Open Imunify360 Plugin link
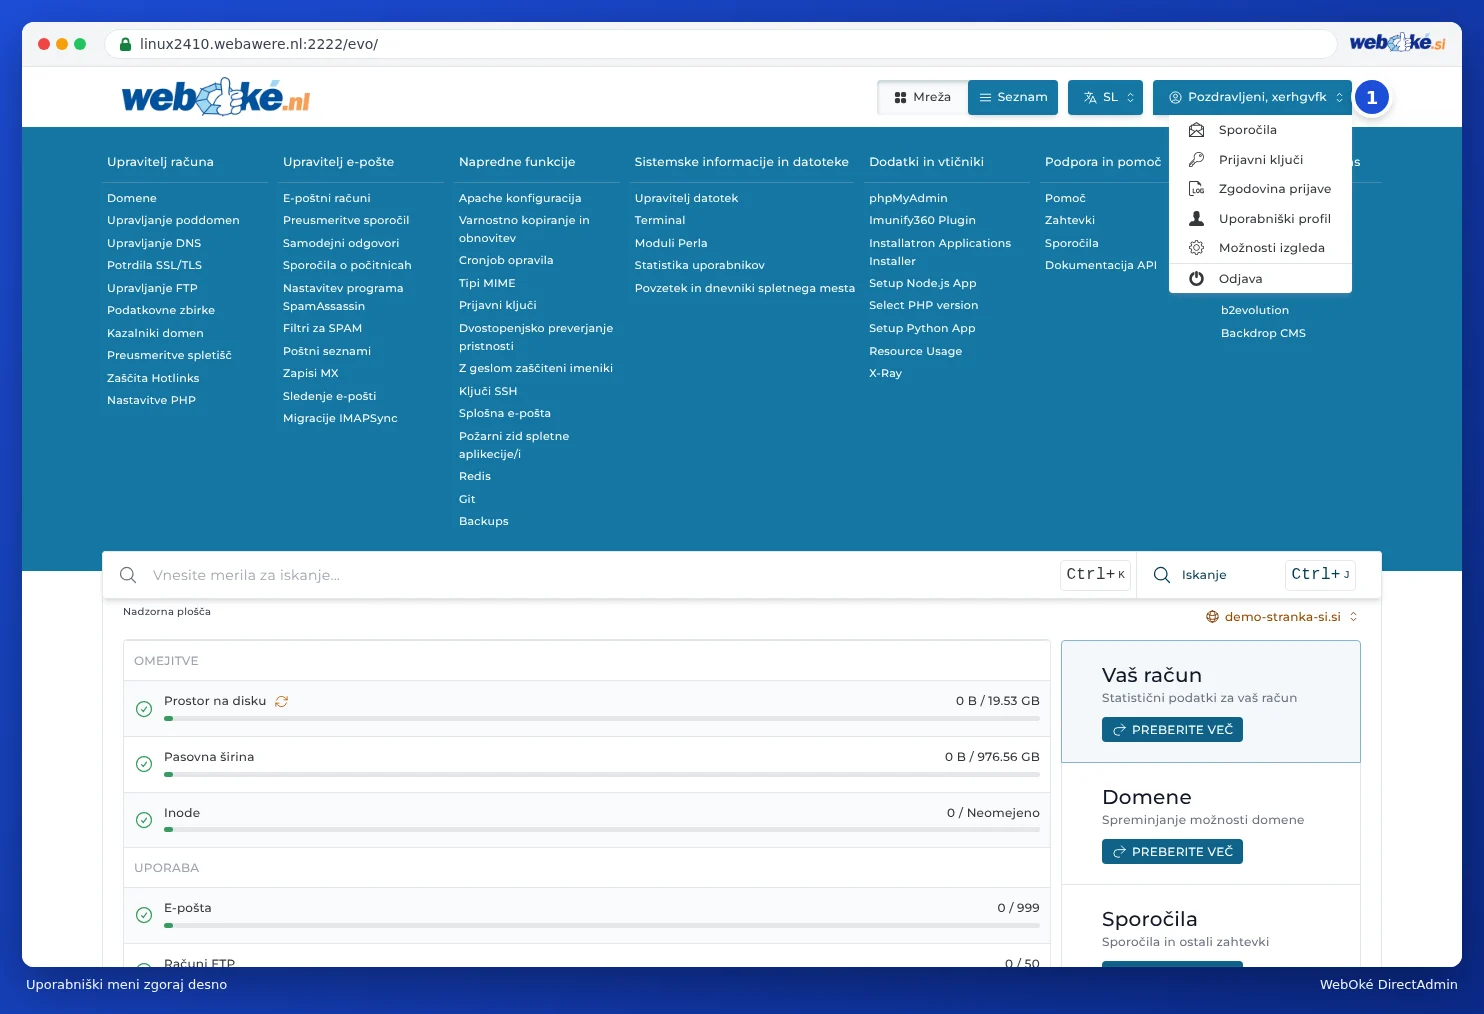This screenshot has height=1014, width=1484. point(922,220)
